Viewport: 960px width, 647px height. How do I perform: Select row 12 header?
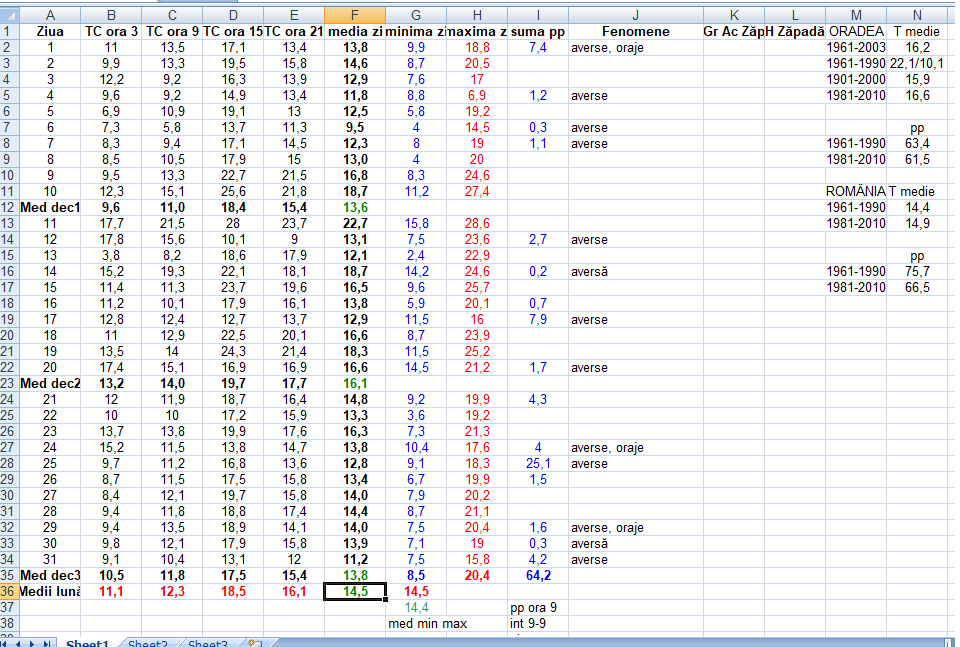click(8, 208)
